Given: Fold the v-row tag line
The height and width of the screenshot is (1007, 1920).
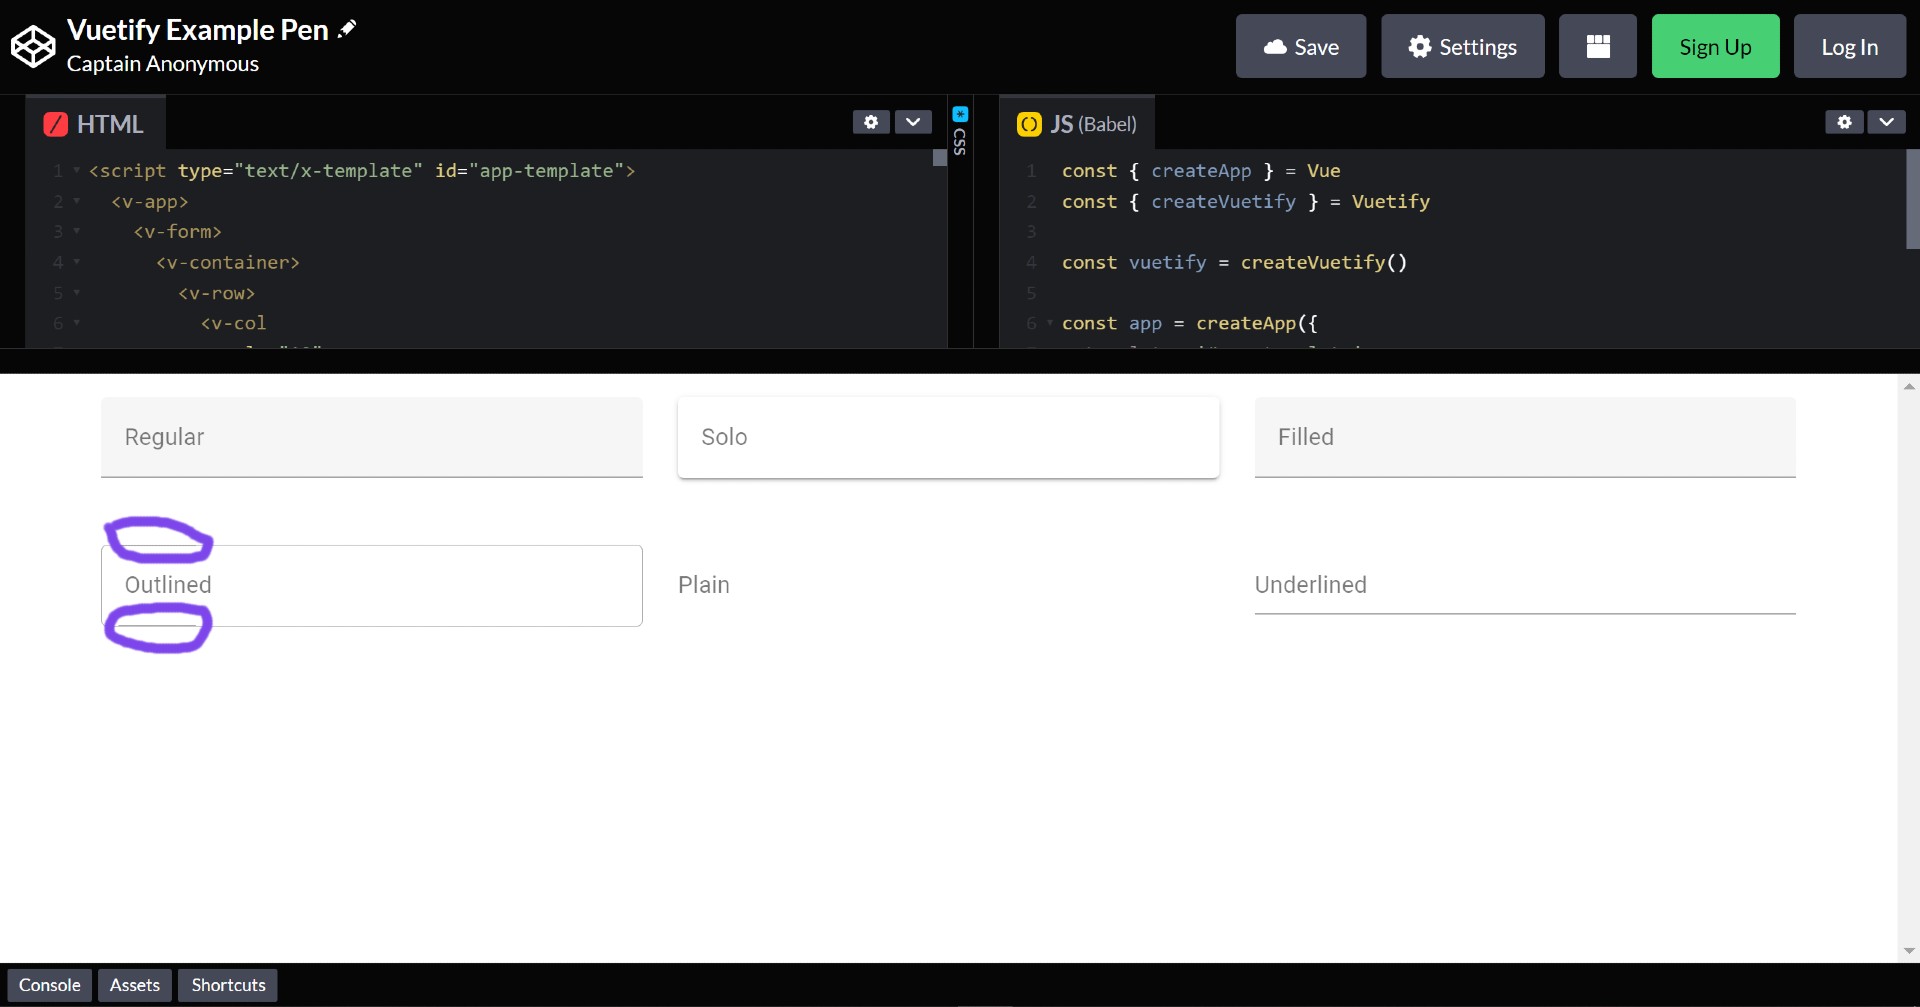Looking at the screenshot, I should [x=77, y=293].
